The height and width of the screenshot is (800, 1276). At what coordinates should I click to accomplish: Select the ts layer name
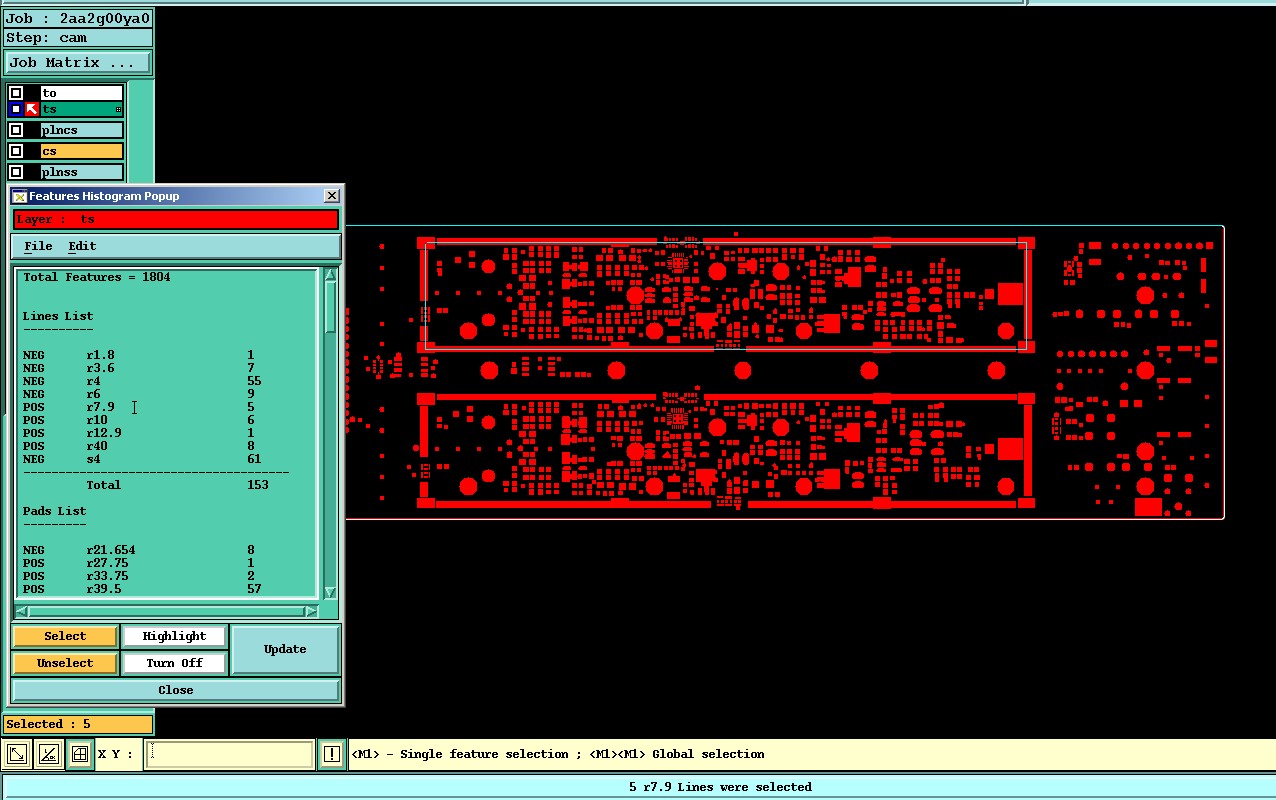(x=82, y=109)
